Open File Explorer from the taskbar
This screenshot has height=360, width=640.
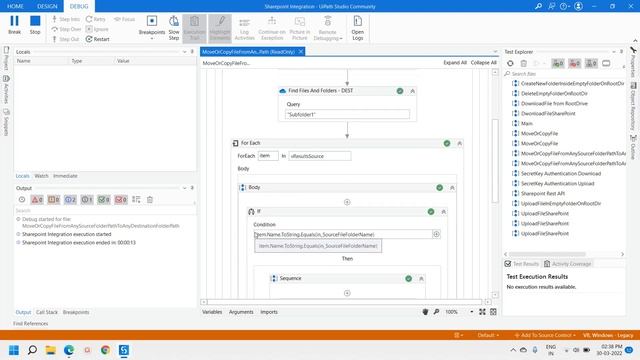tap(51, 350)
